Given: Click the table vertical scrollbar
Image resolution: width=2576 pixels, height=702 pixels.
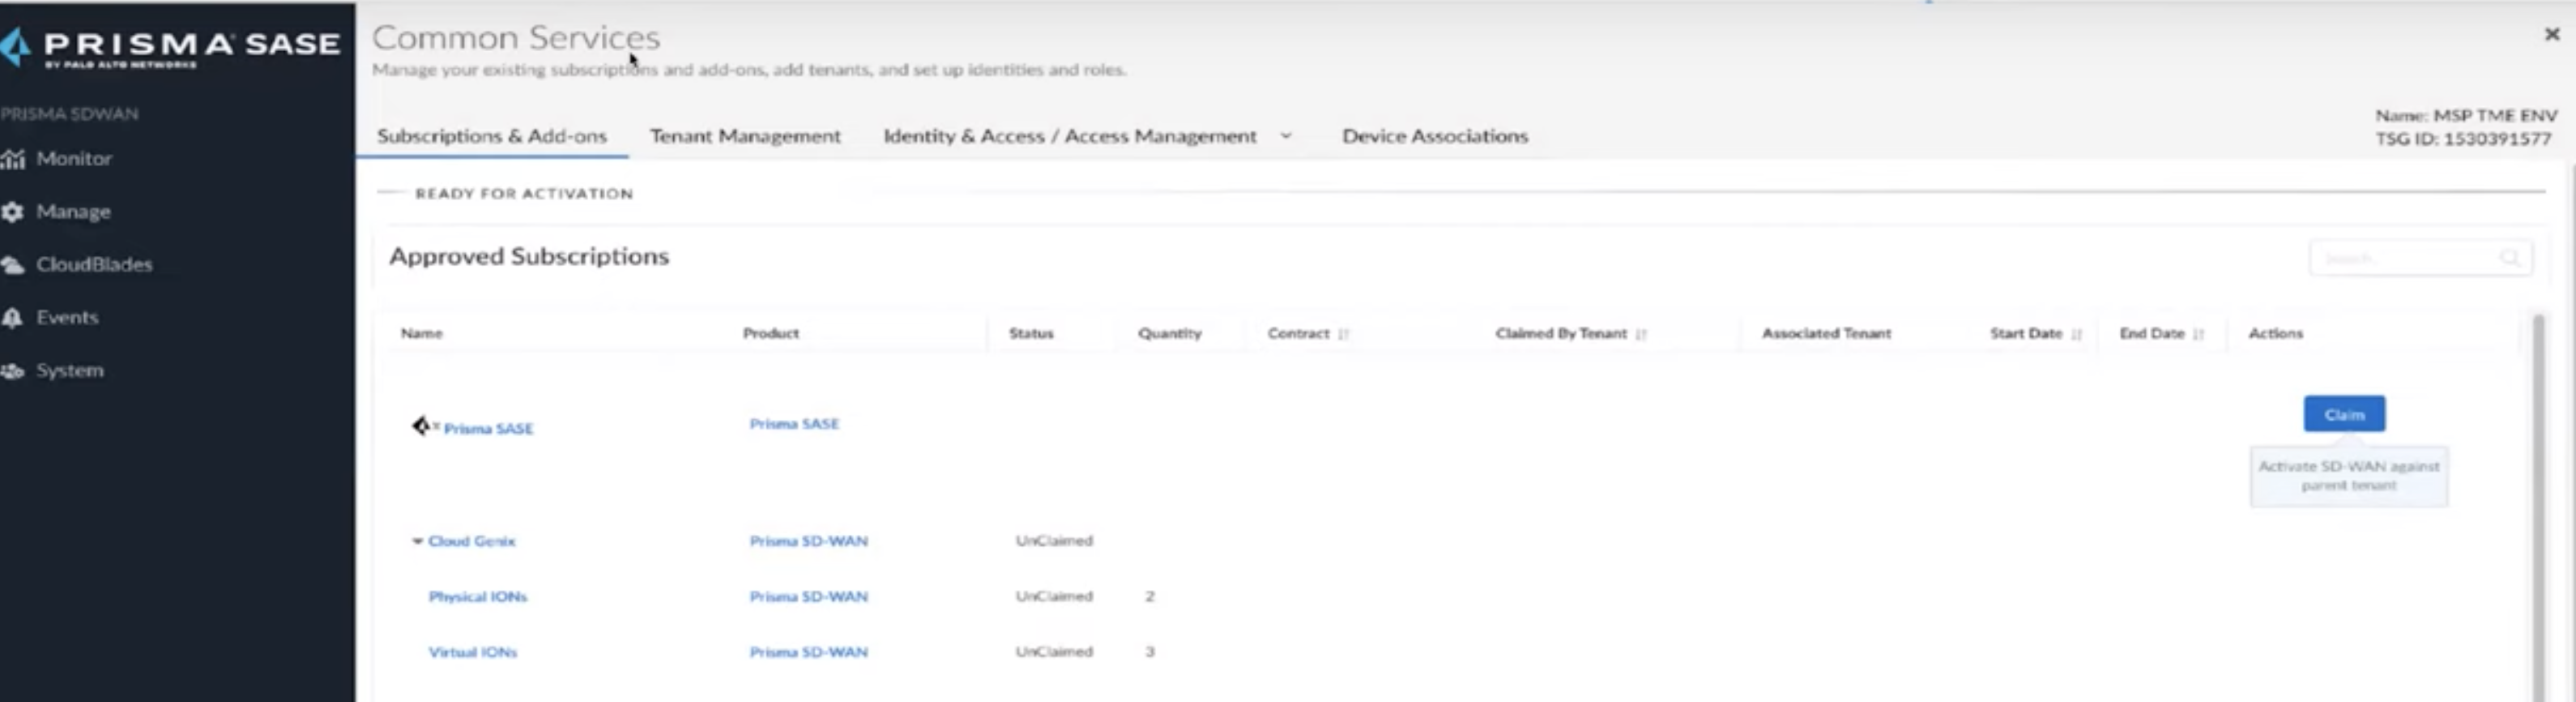Looking at the screenshot, I should coord(2538,507).
